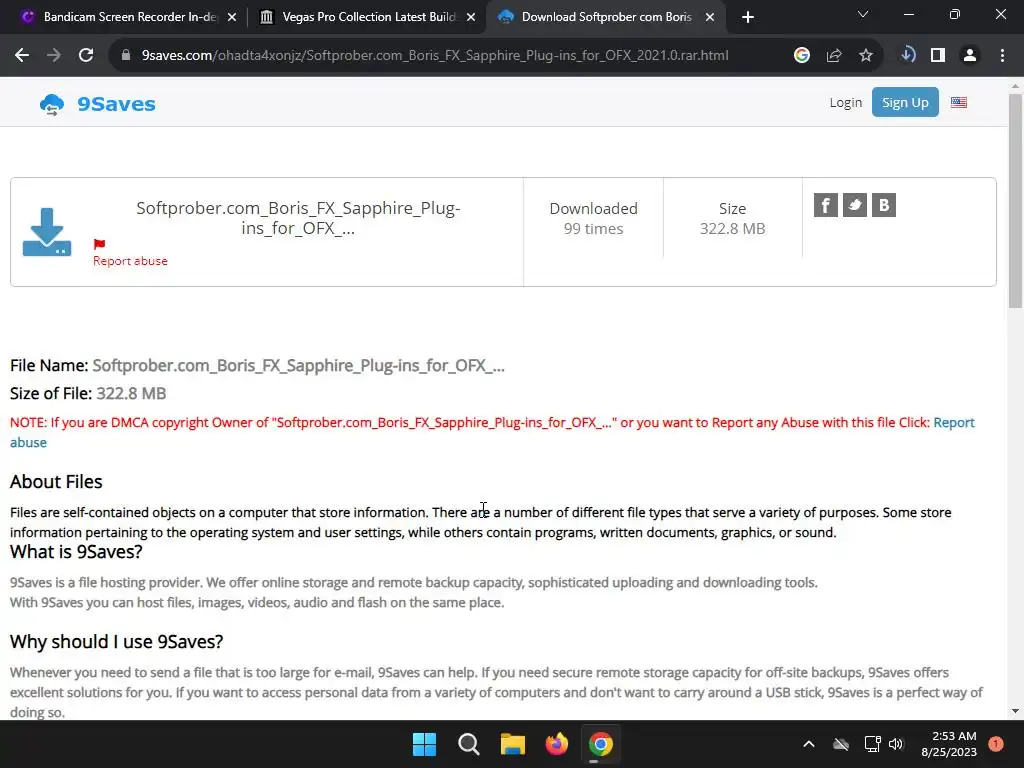Screen dimensions: 1024x768
Task: Open Chrome profile avatar
Action: [x=970, y=56]
